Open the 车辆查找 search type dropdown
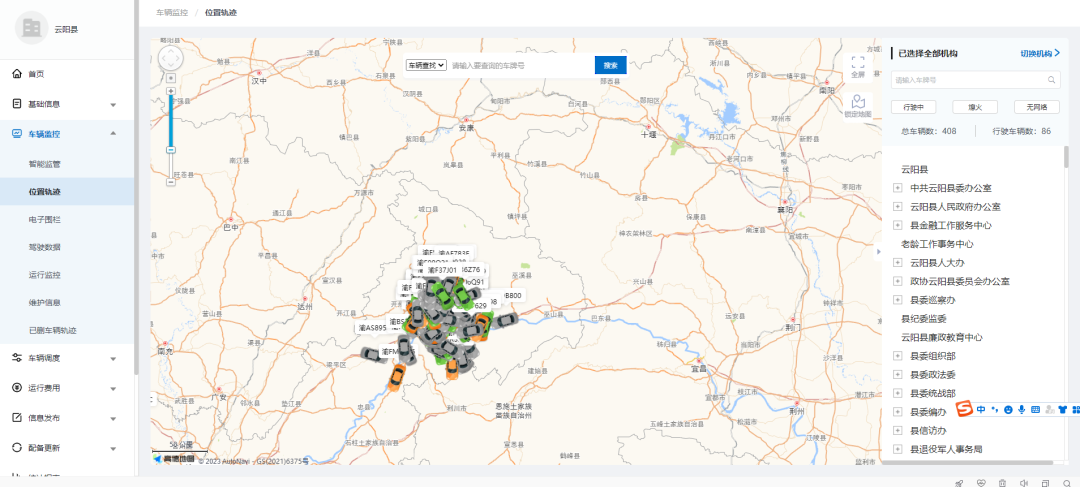 (426, 65)
